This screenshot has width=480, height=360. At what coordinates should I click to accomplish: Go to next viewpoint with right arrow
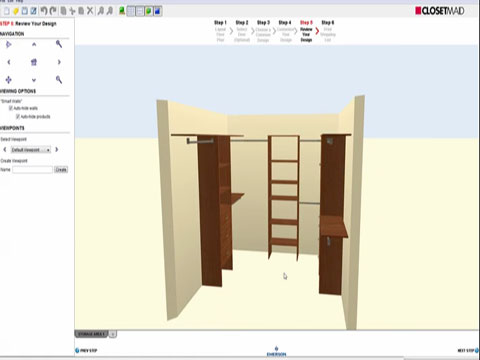[x=57, y=149]
